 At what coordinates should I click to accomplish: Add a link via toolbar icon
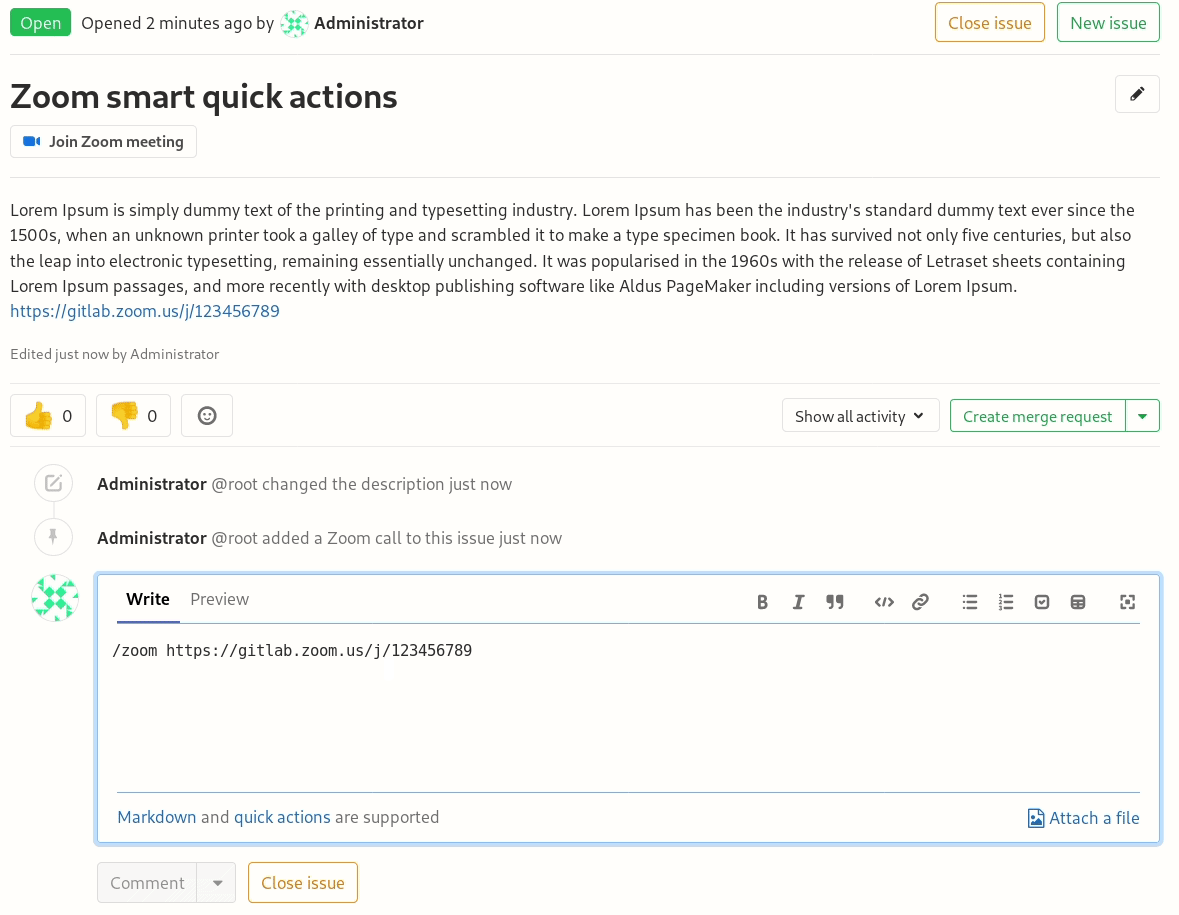coord(920,602)
